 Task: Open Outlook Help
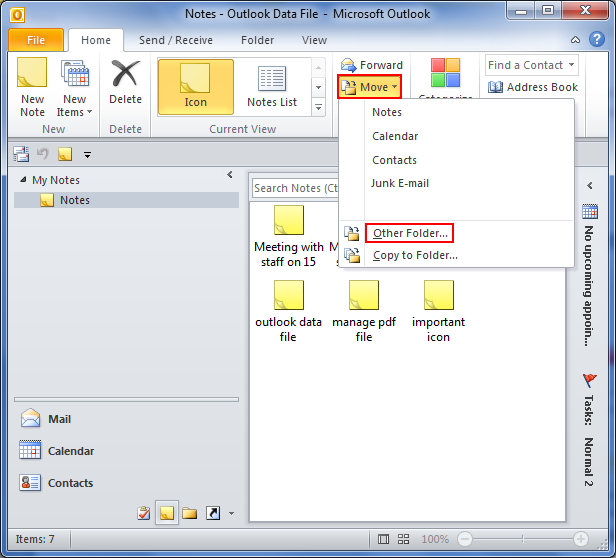point(597,39)
